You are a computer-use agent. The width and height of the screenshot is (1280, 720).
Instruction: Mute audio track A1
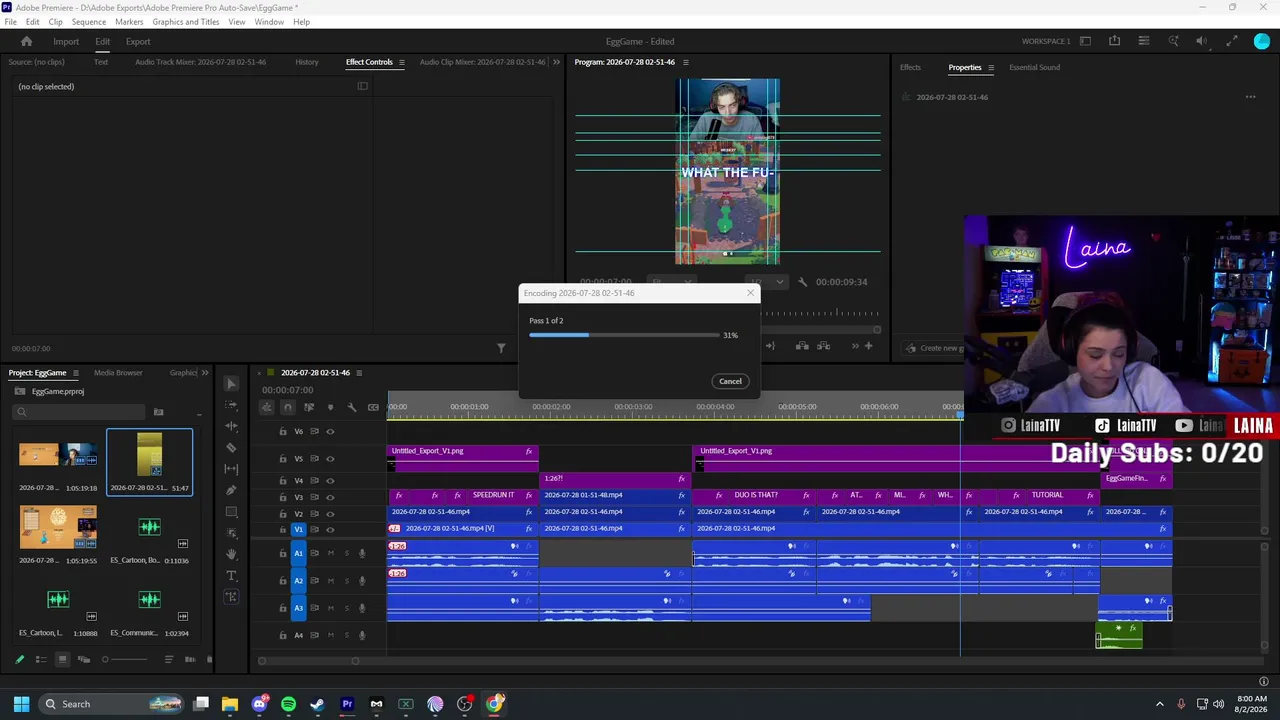click(331, 553)
